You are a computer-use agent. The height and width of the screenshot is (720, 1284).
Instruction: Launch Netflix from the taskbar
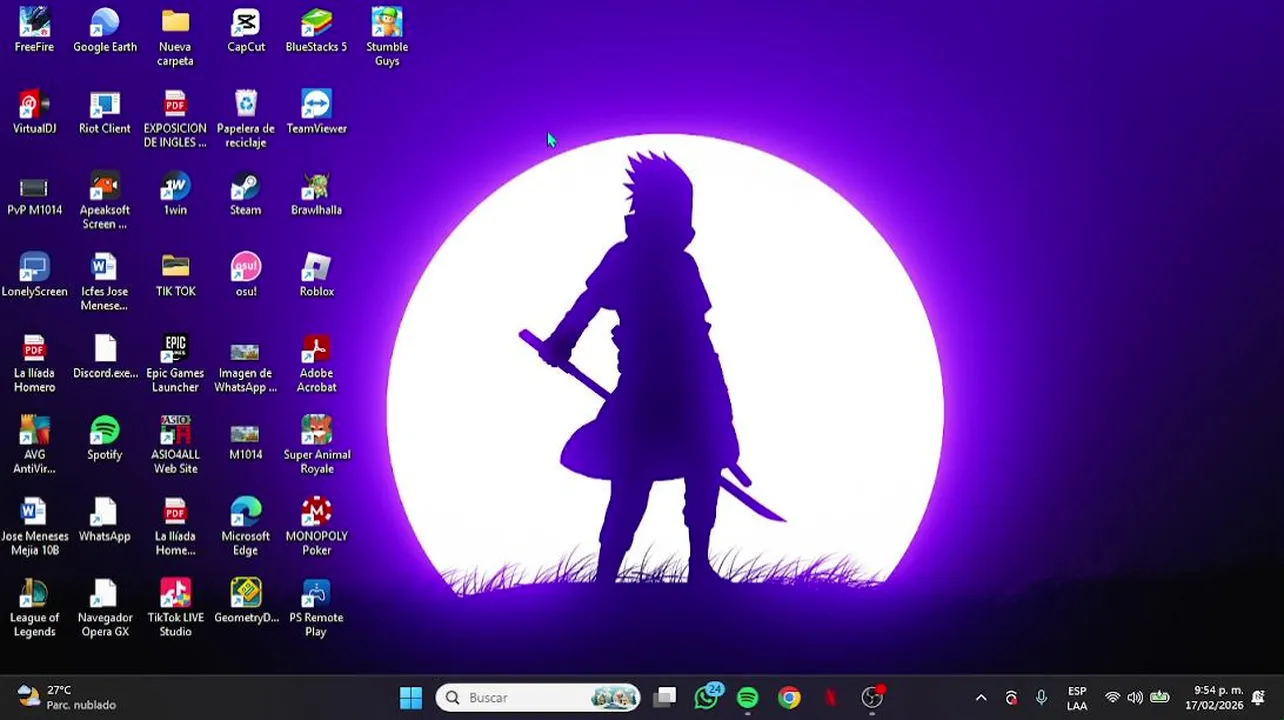coord(831,698)
